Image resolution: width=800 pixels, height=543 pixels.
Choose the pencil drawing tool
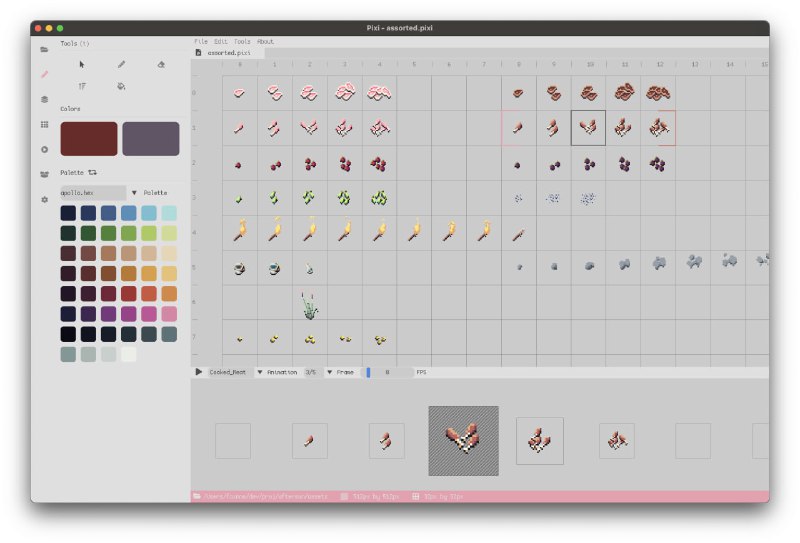tap(121, 64)
